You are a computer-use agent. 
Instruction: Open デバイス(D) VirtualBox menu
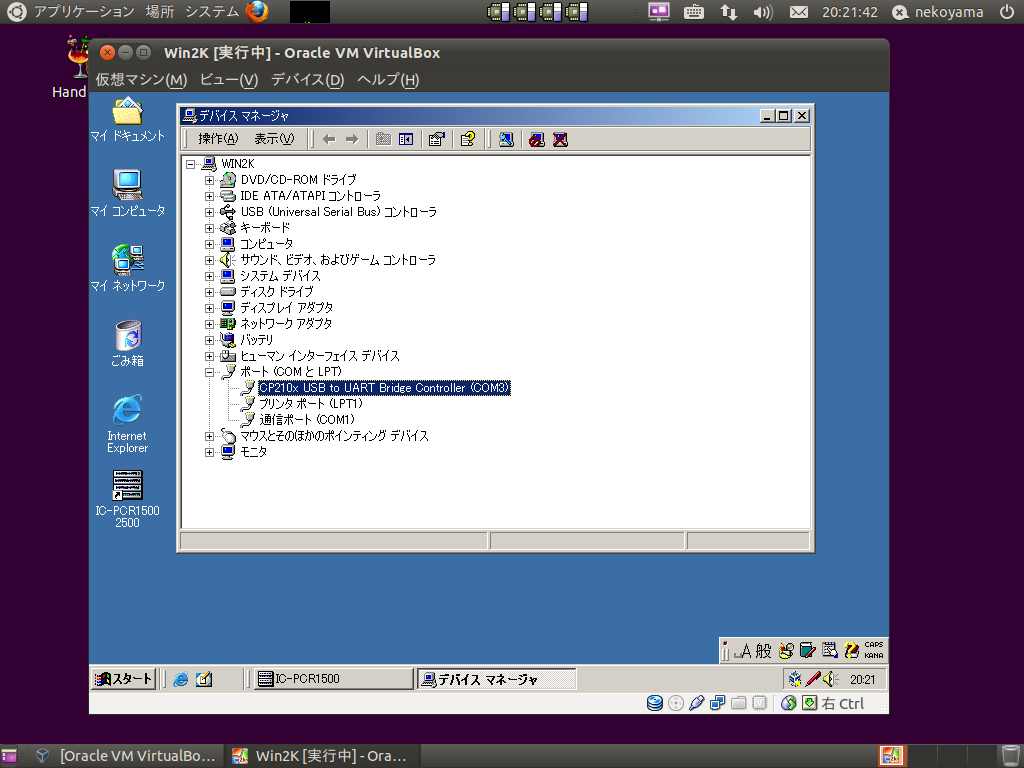click(x=307, y=80)
